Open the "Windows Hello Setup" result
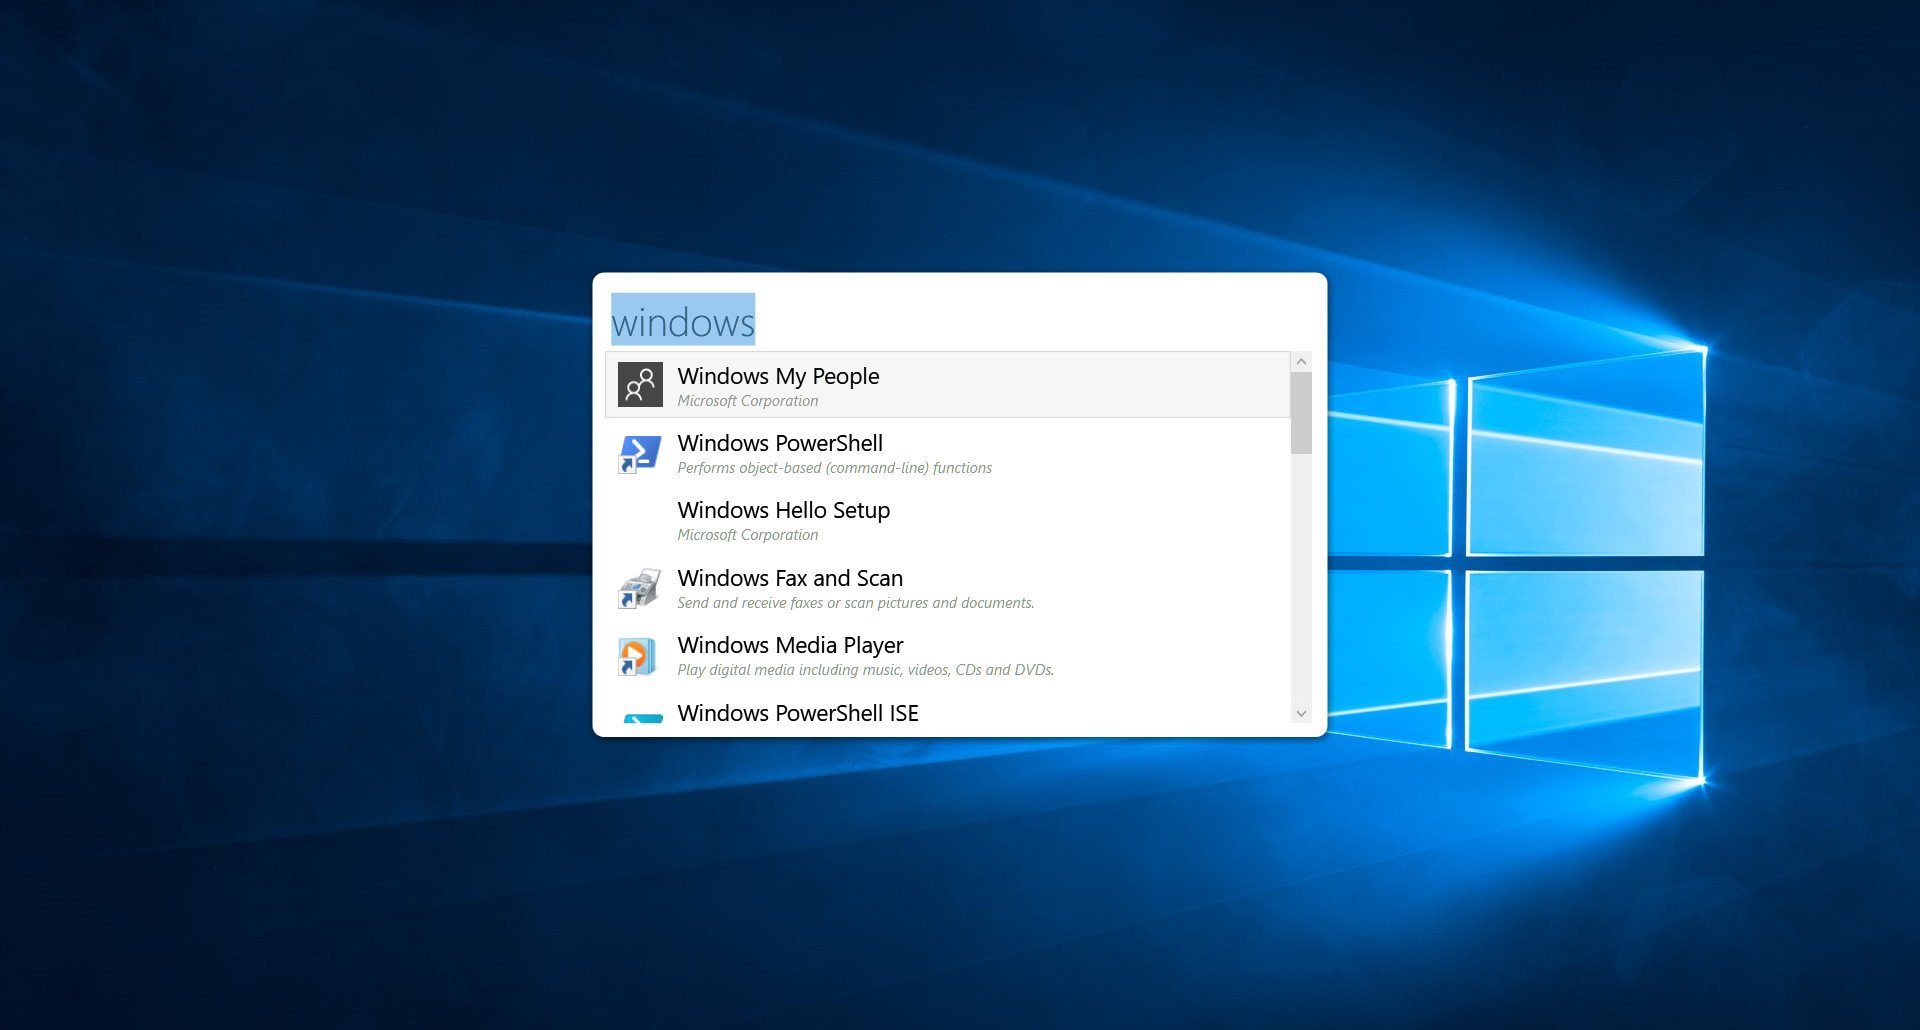Image resolution: width=1920 pixels, height=1030 pixels. coord(948,521)
